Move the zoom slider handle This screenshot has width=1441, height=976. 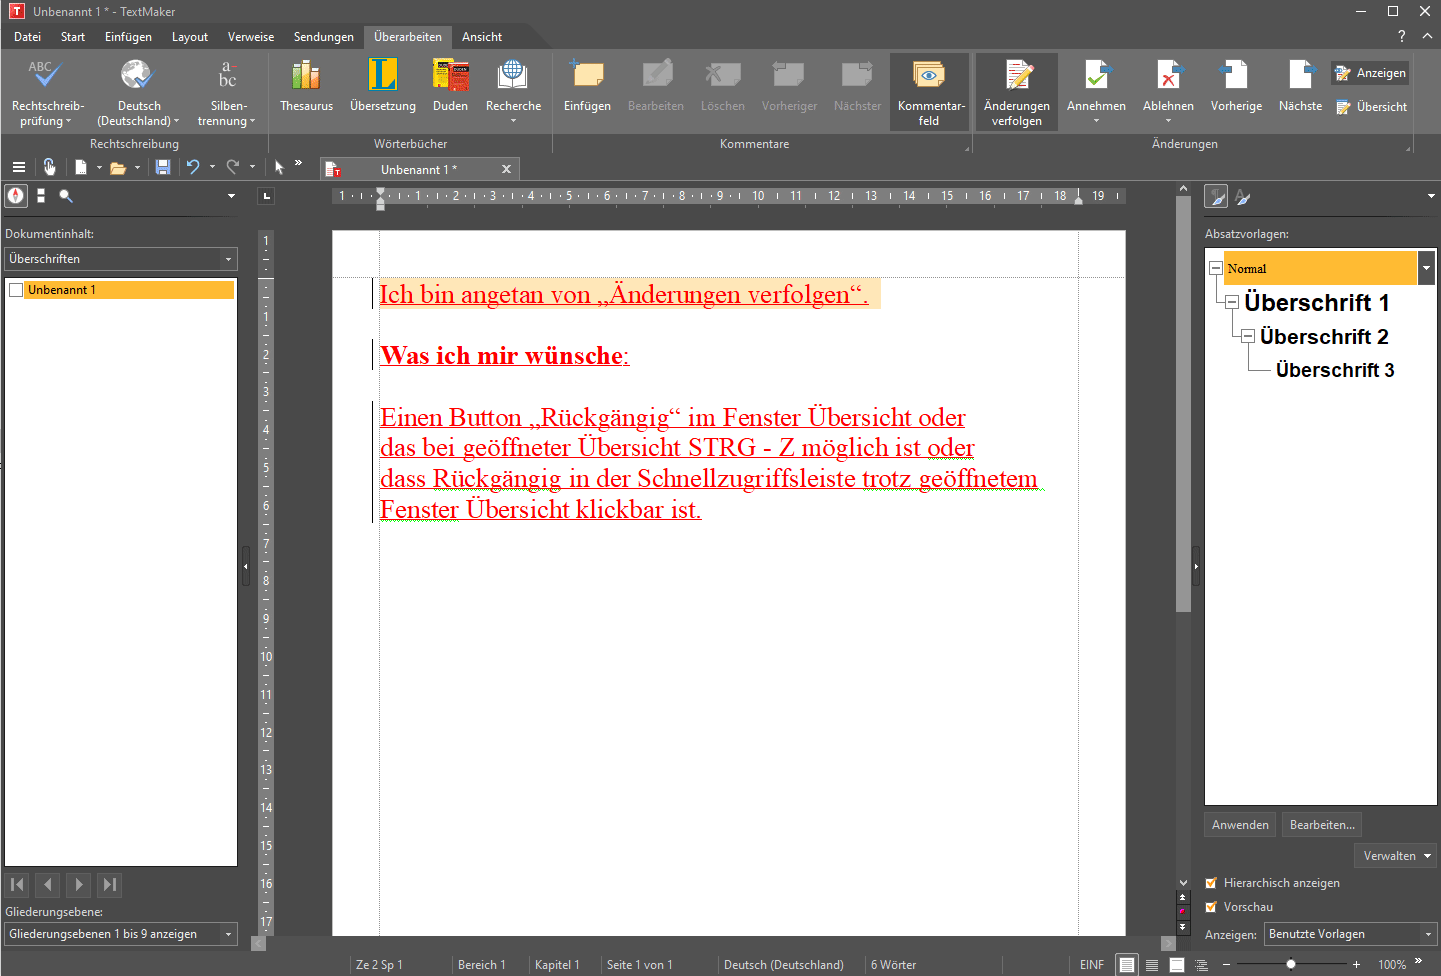point(1291,965)
